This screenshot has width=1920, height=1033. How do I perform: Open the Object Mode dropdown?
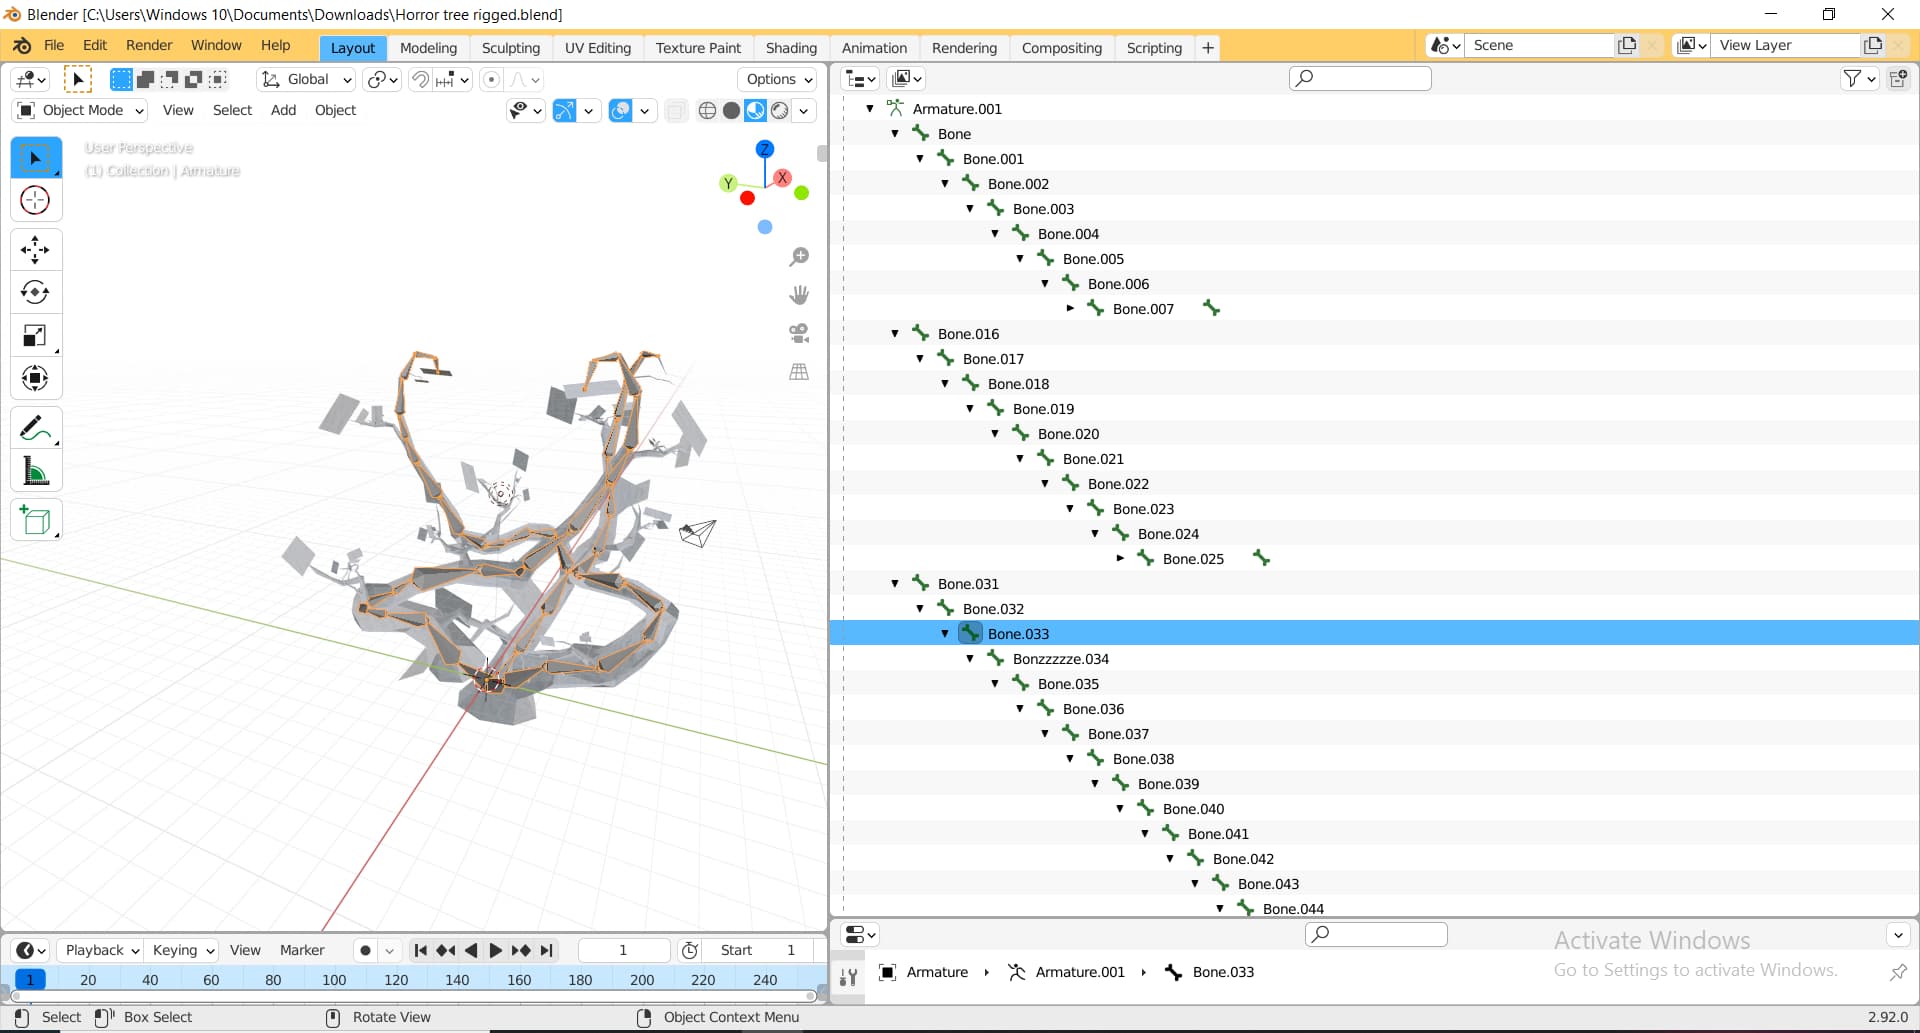81,110
